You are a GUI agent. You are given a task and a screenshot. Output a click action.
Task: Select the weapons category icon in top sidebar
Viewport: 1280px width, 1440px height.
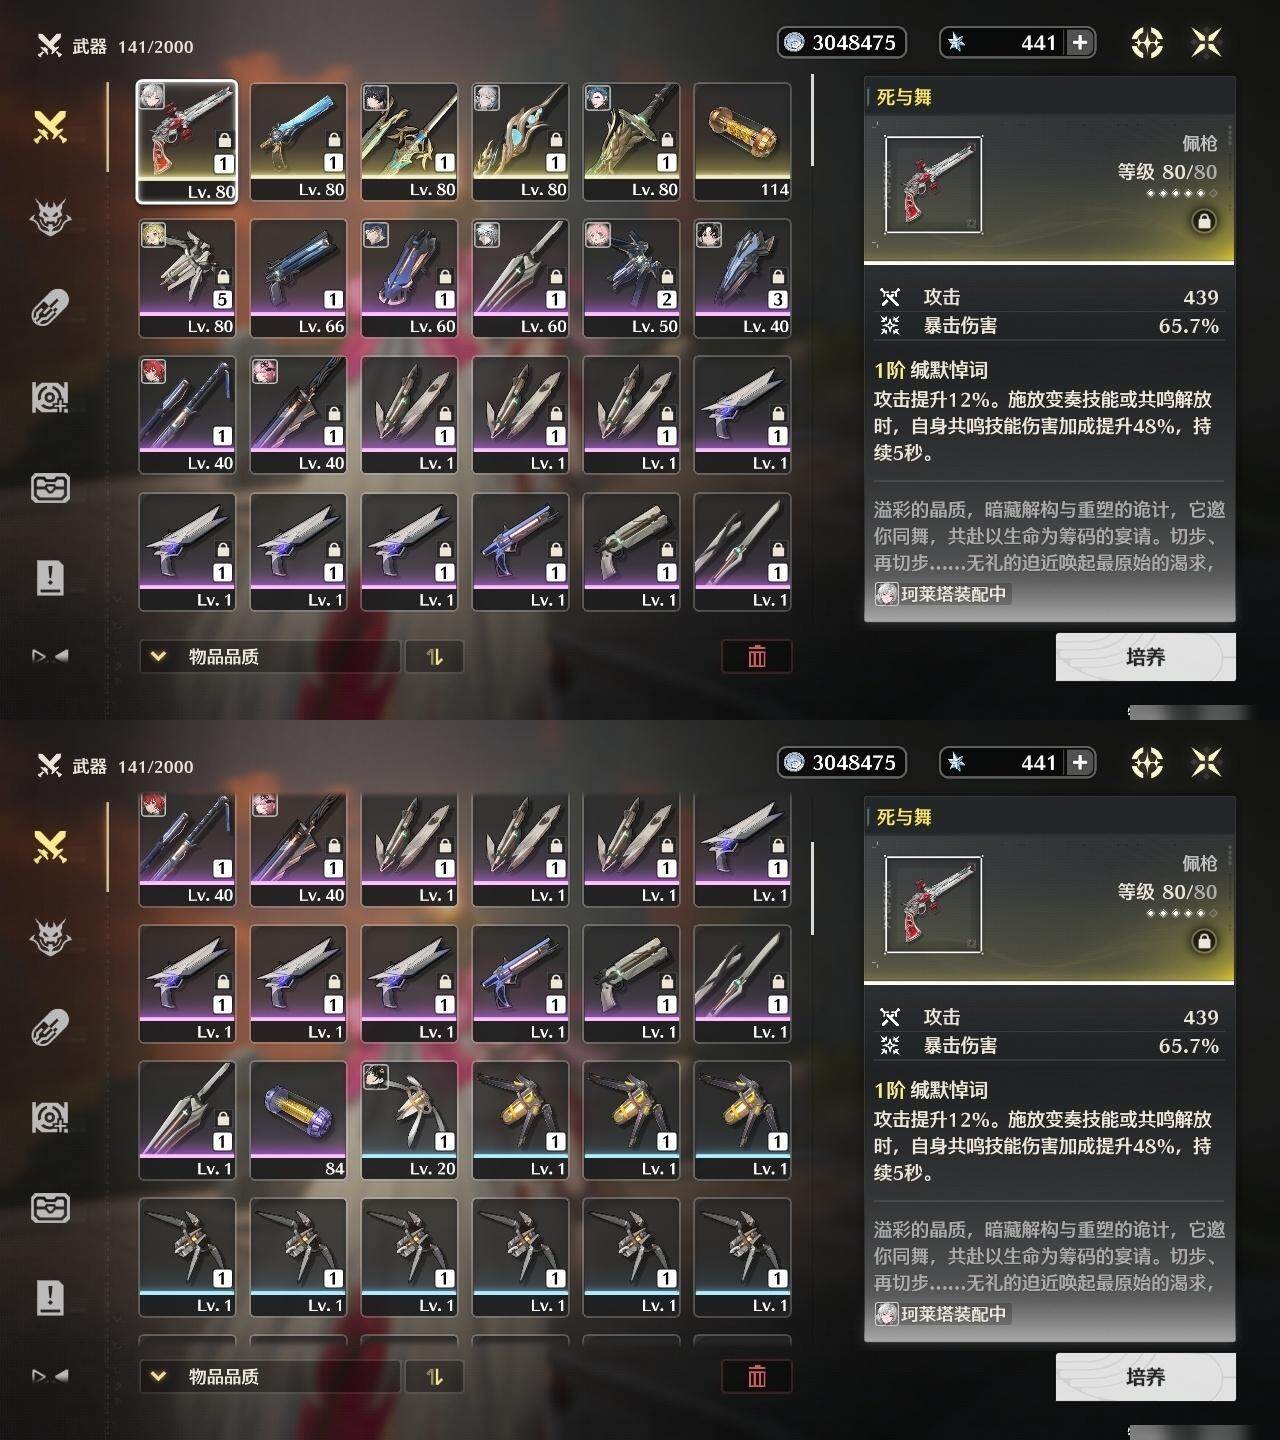click(50, 127)
